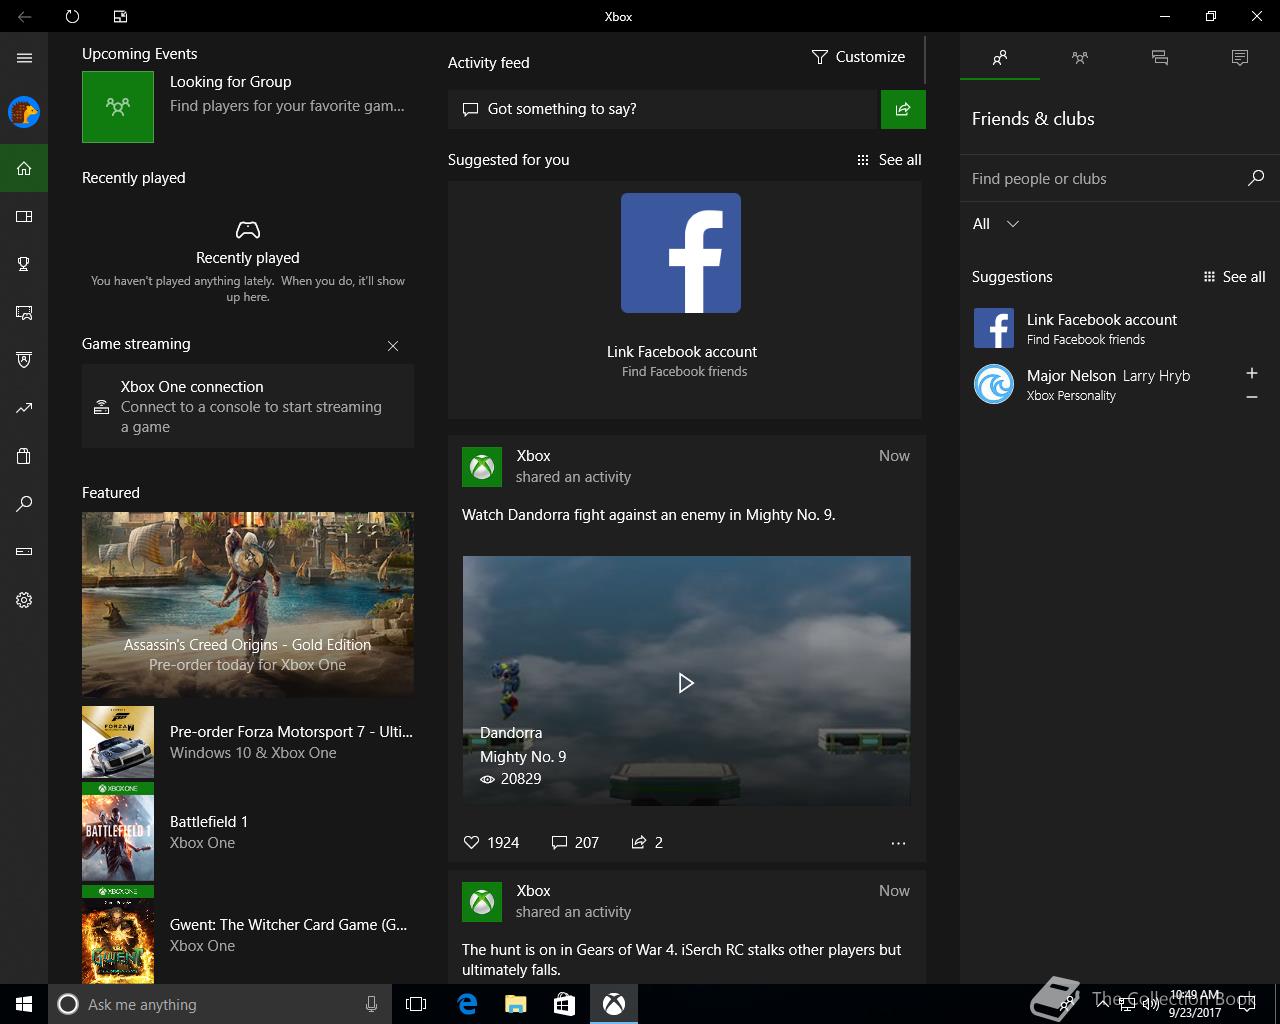Screen dimensions: 1280x1024
Task: Click the Cortana microphone icon
Action: 371,1004
